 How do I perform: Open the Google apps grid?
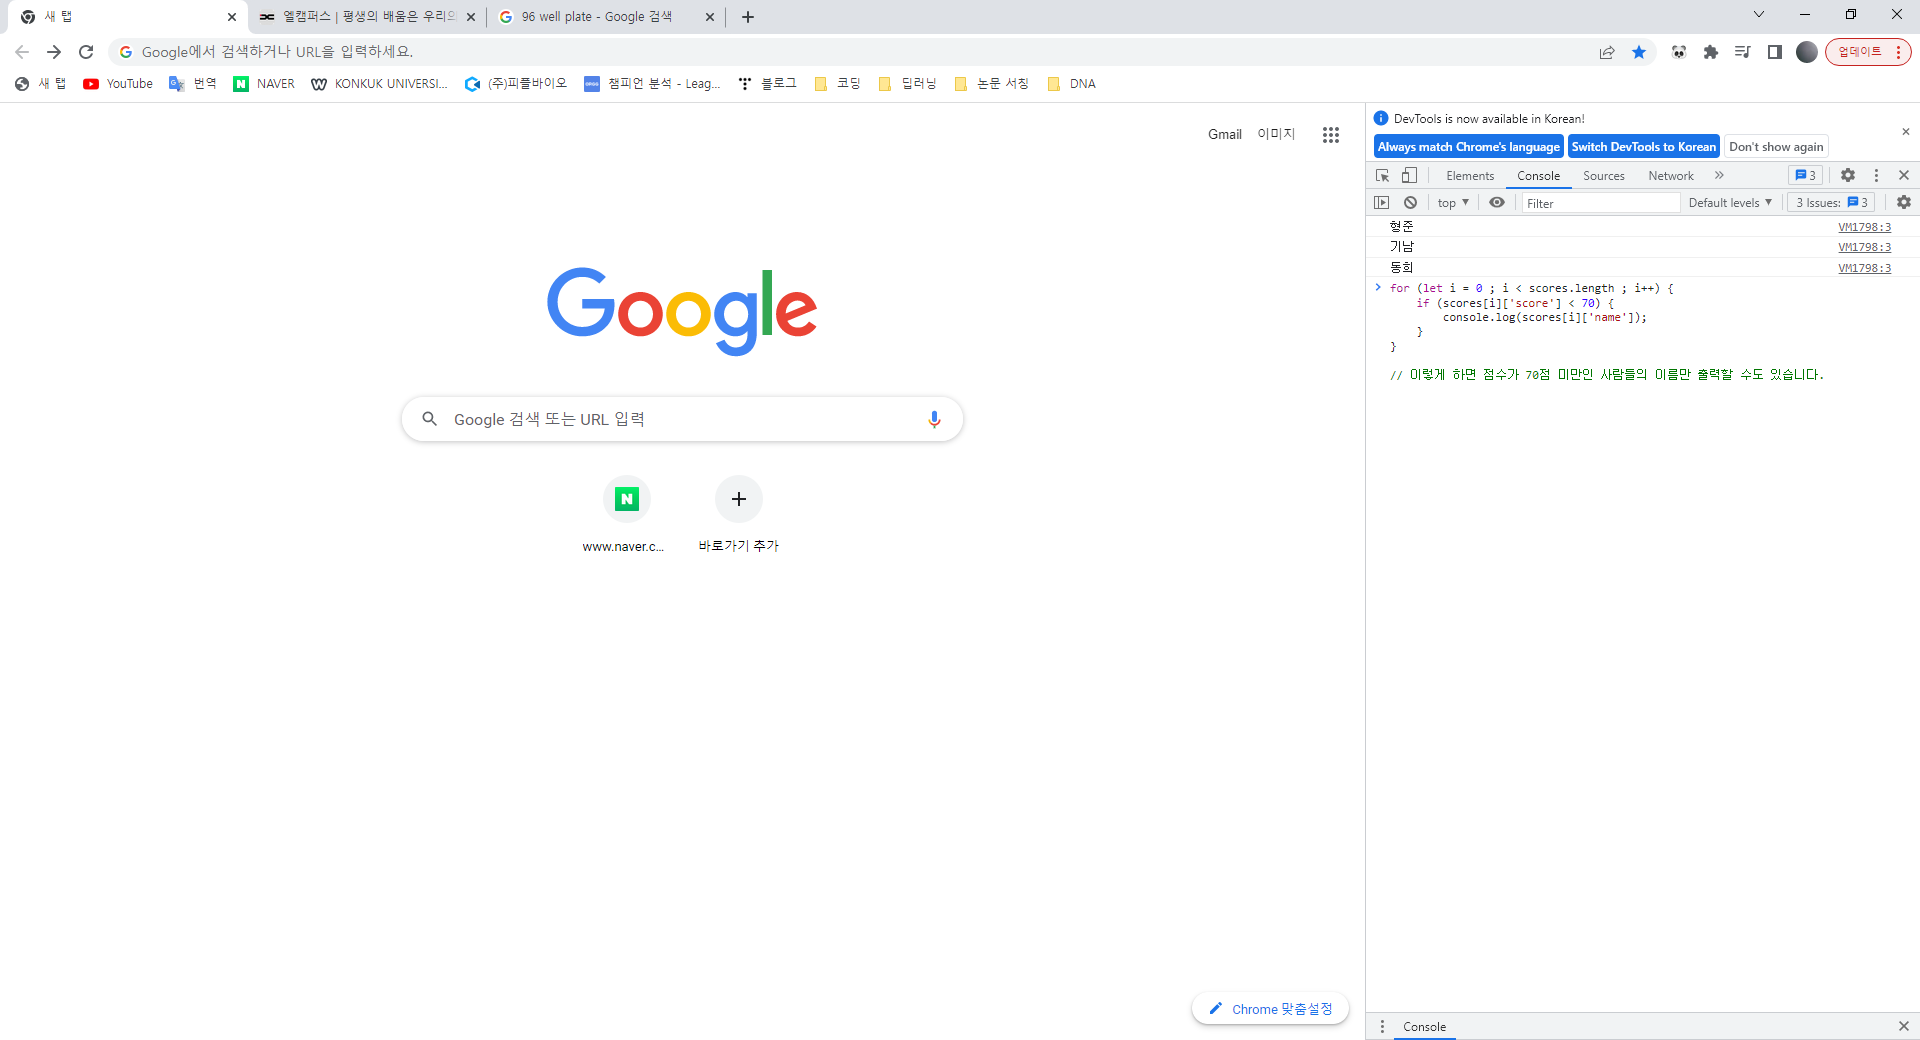pos(1330,135)
